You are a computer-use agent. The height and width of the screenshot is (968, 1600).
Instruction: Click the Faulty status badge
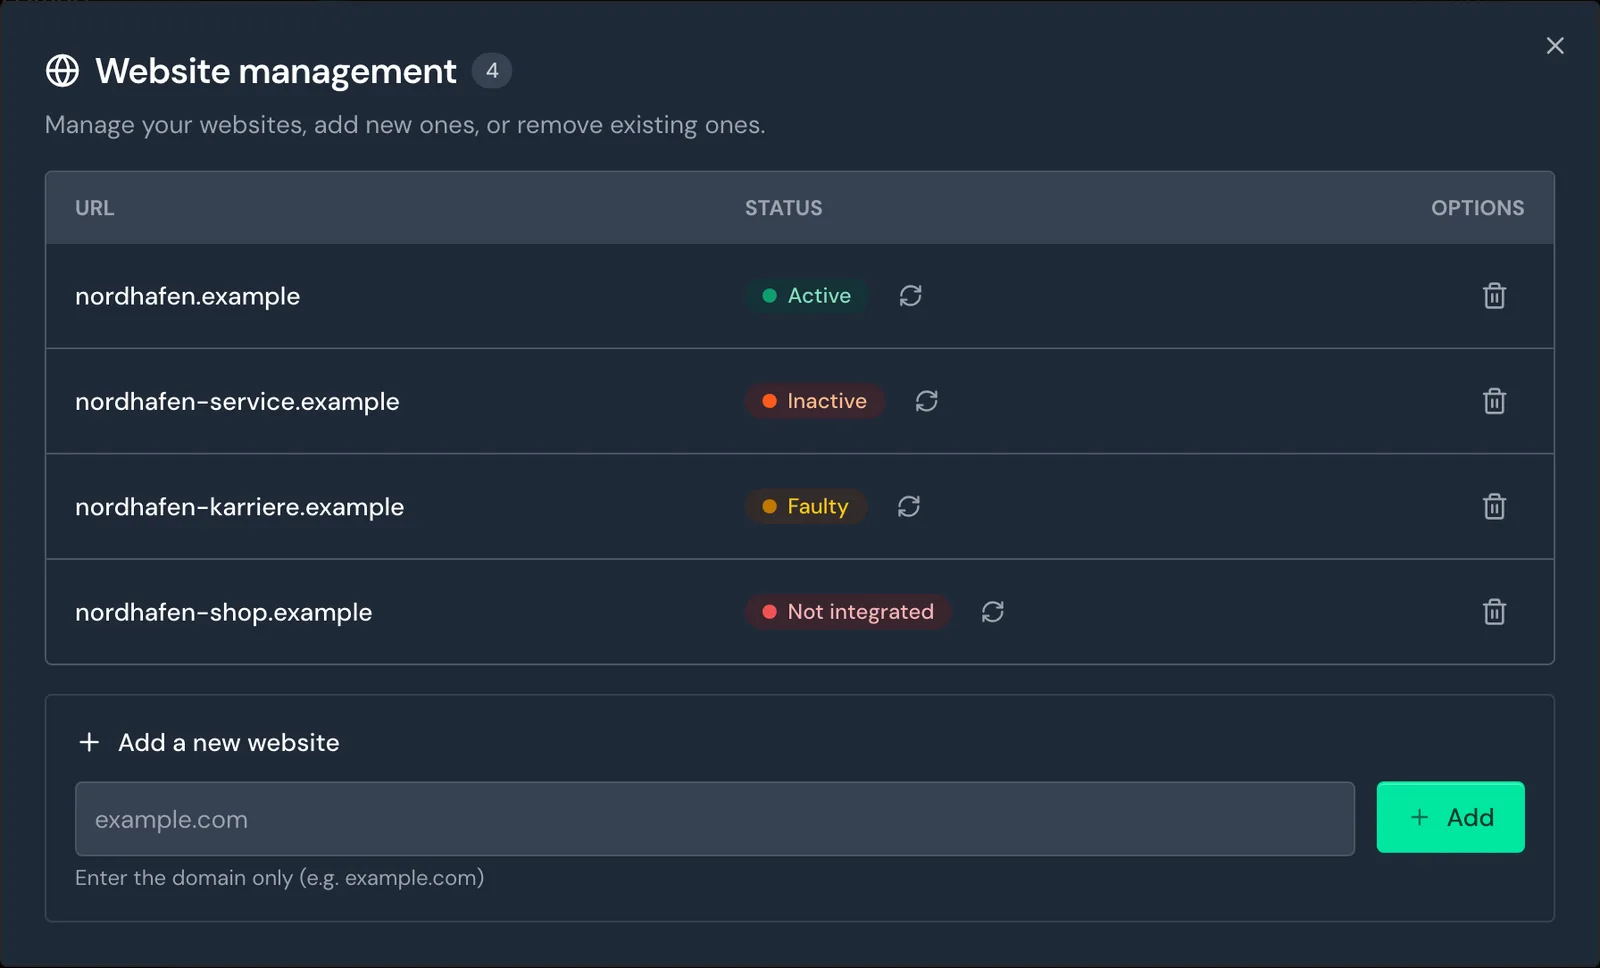click(x=805, y=507)
